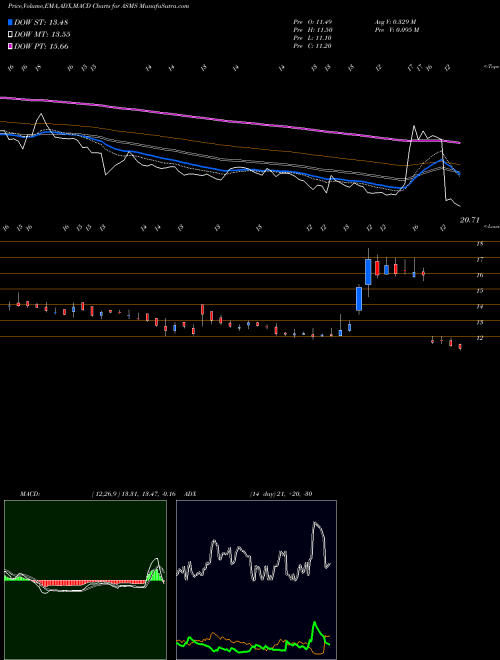Click the Avg V average volume value
Image resolution: width=500 pixels, height=660 pixels.
tap(395, 22)
